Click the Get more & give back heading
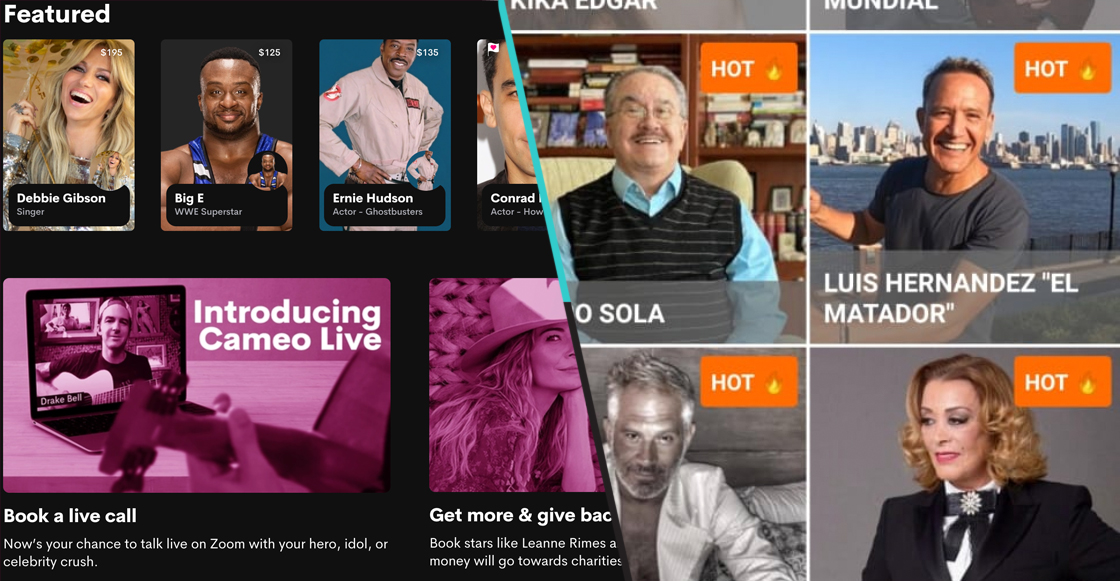This screenshot has height=581, width=1120. pyautogui.click(x=521, y=515)
